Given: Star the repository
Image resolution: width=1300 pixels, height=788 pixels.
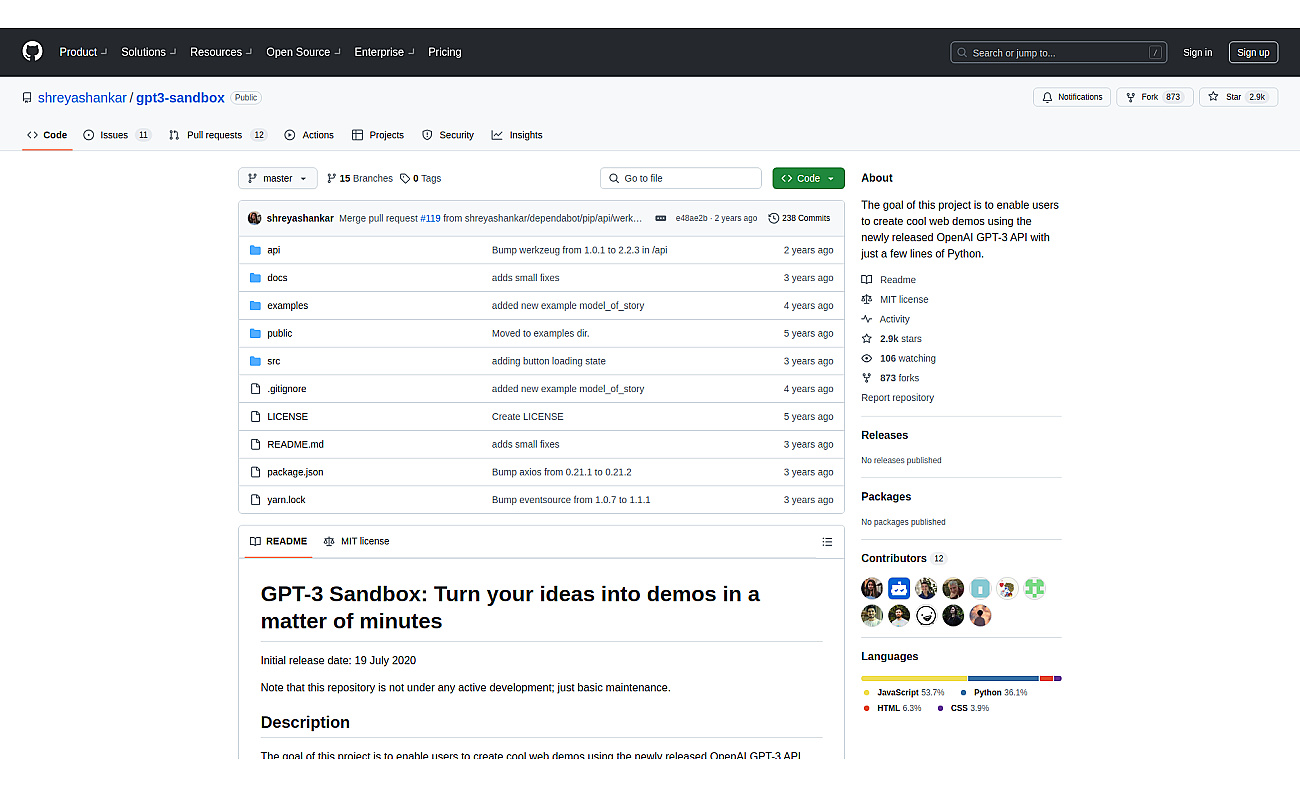Looking at the screenshot, I should click(x=1237, y=97).
